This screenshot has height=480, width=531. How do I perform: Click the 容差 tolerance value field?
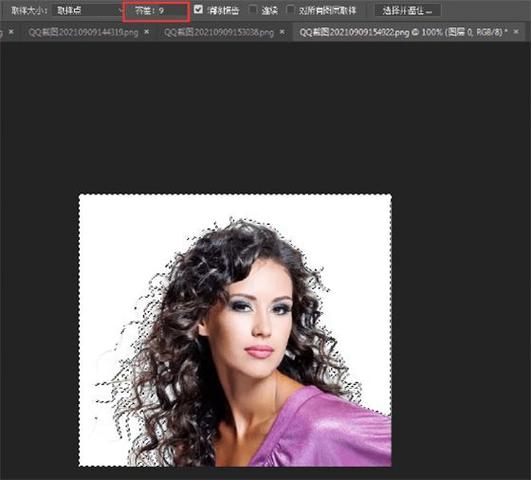coord(156,11)
